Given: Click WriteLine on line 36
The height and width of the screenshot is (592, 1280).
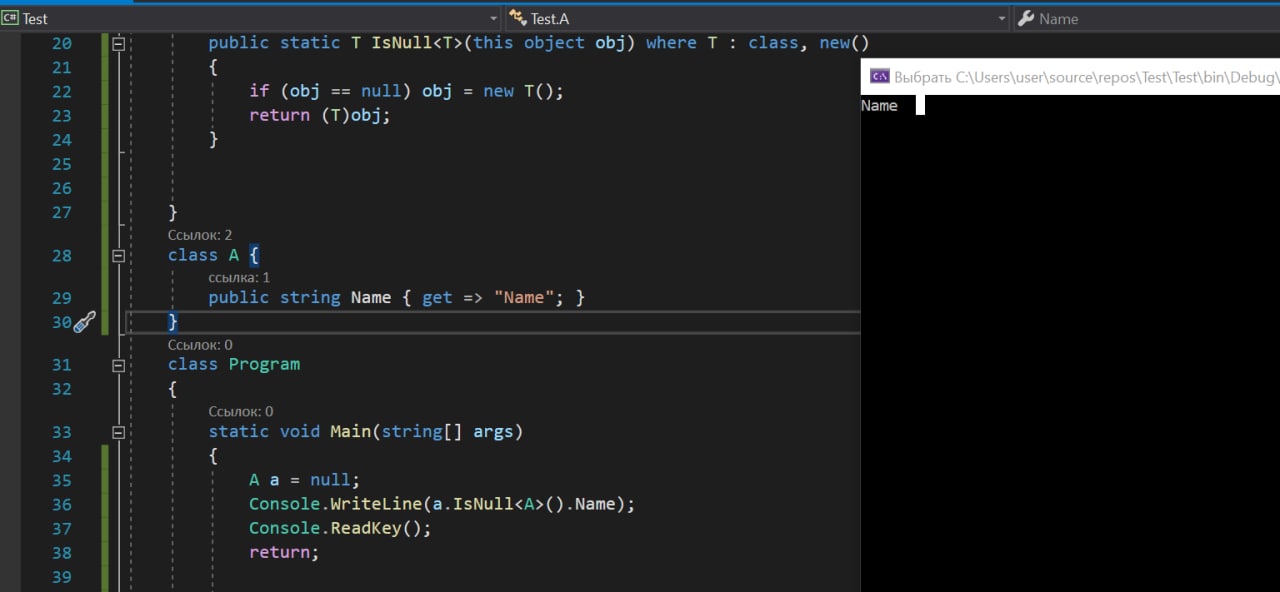Looking at the screenshot, I should (x=376, y=504).
